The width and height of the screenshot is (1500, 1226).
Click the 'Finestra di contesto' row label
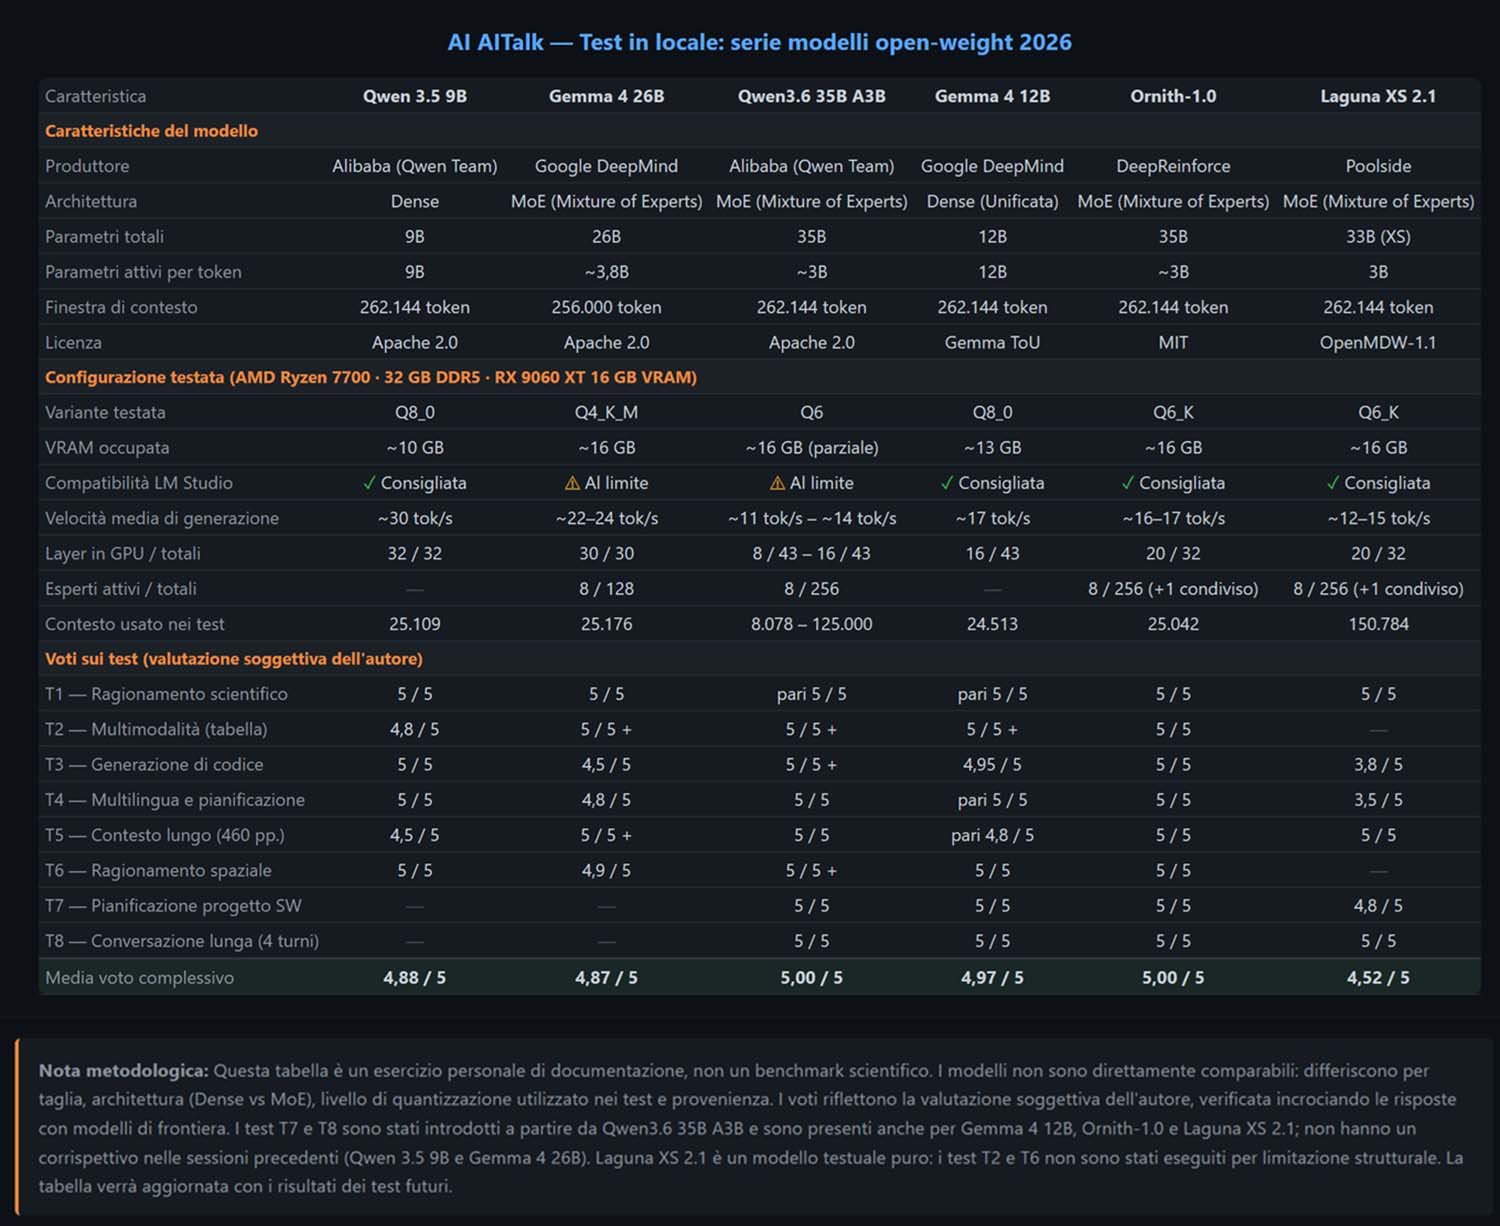point(121,307)
